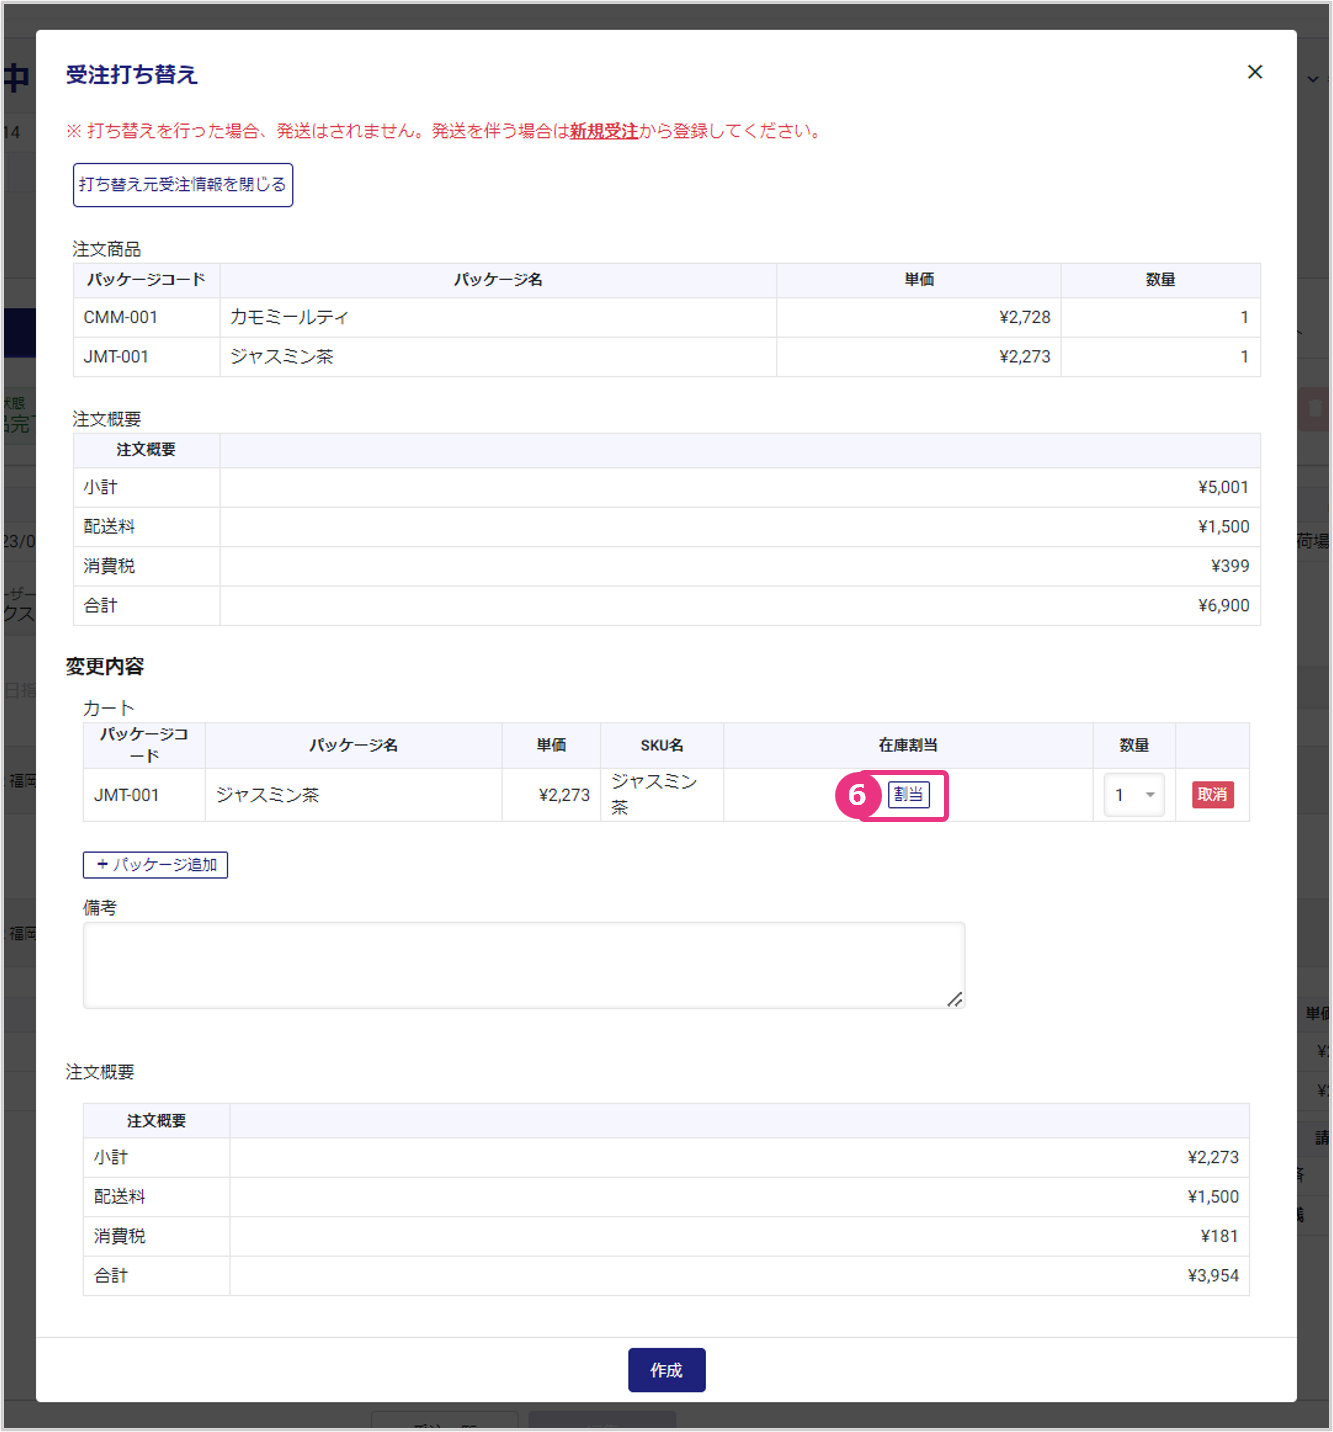
Task: Click 打ち替え元受注情報を閉じる button
Action: click(183, 185)
